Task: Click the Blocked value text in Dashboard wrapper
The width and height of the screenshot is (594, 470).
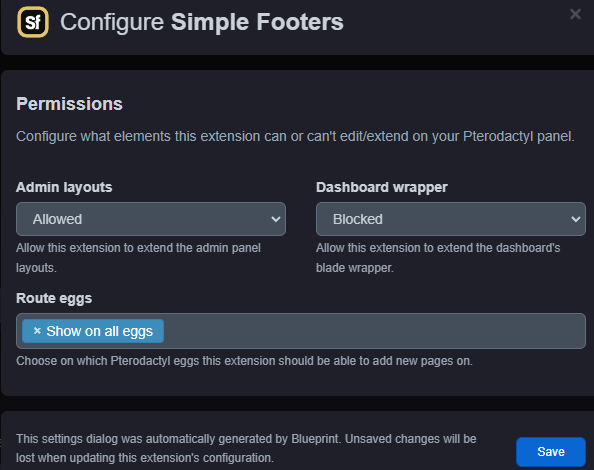Action: [x=358, y=219]
